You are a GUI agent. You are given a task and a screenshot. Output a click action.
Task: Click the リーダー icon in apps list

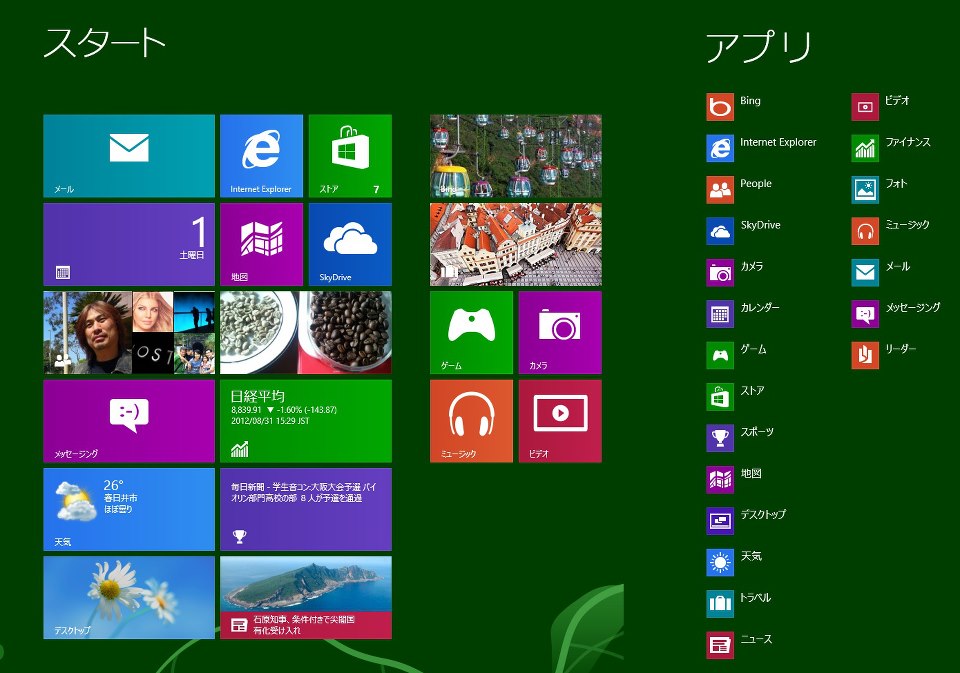pos(865,355)
